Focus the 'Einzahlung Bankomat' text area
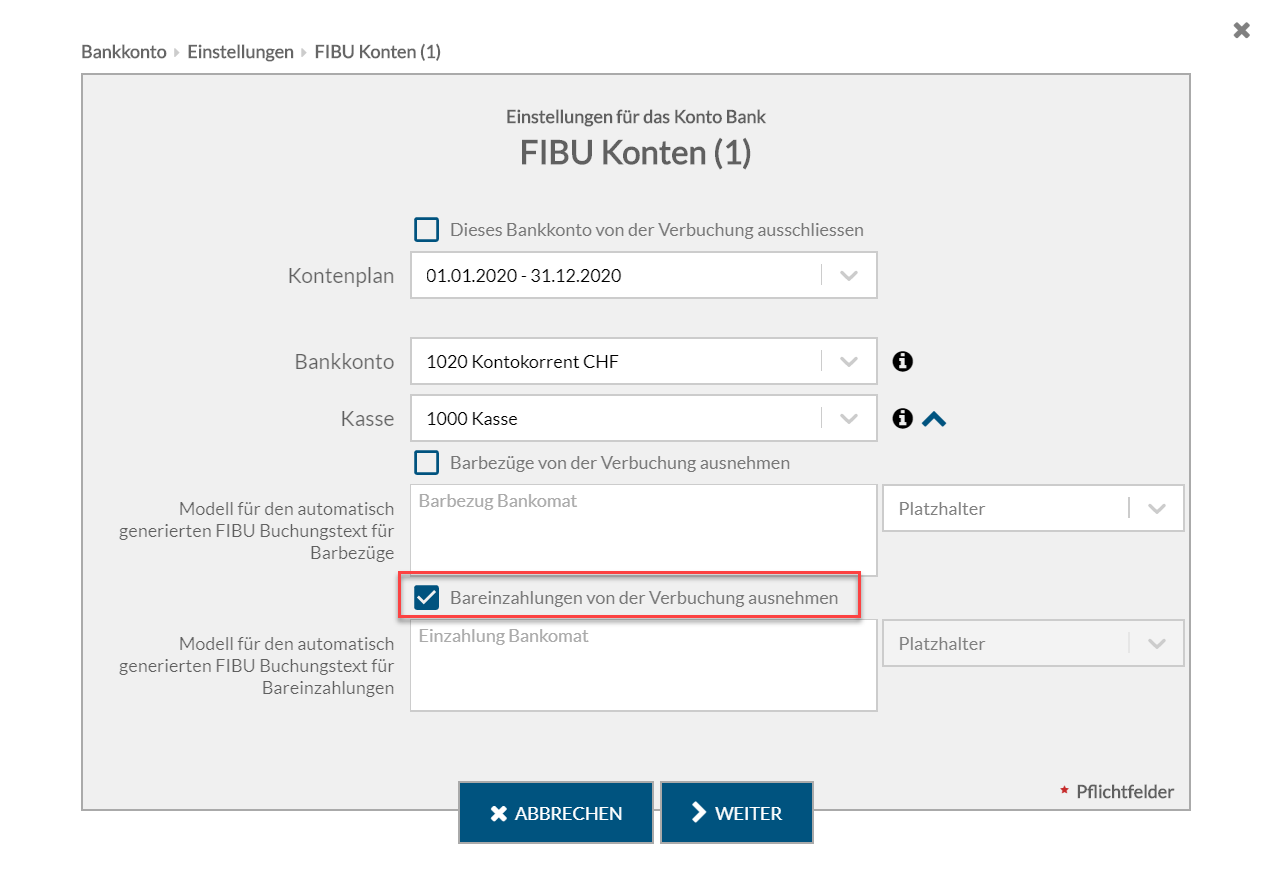 (x=644, y=665)
